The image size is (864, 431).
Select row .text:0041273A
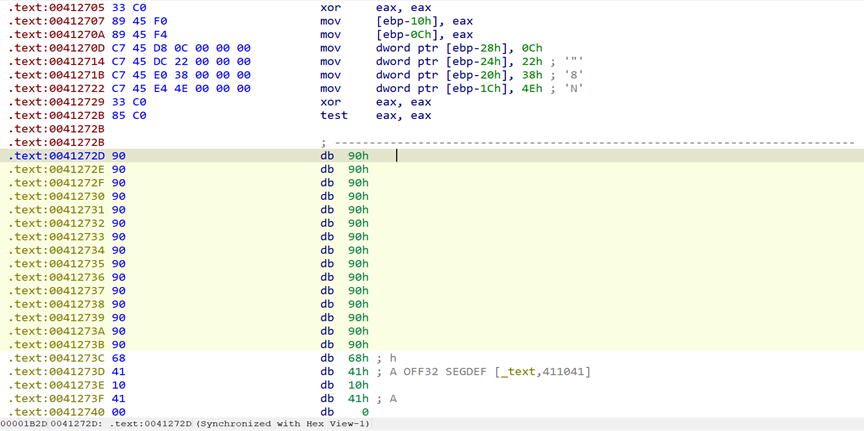click(432, 331)
